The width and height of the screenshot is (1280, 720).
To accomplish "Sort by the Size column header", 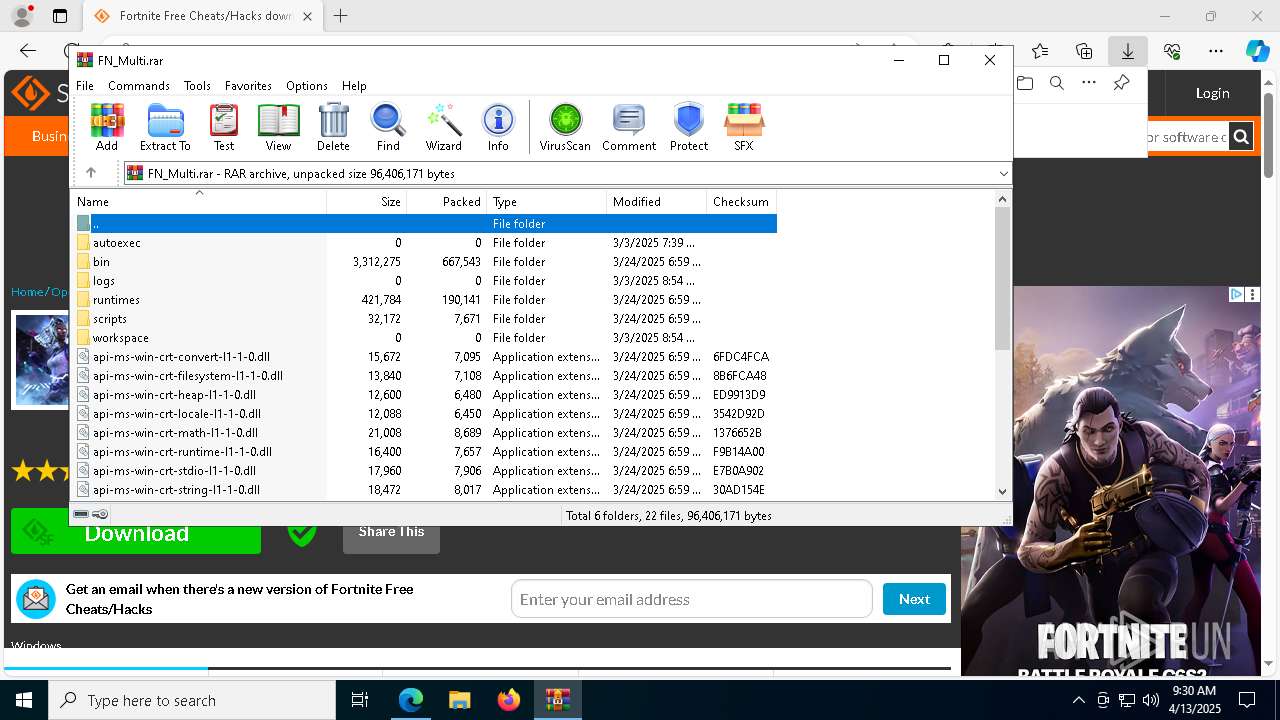I will (x=367, y=202).
